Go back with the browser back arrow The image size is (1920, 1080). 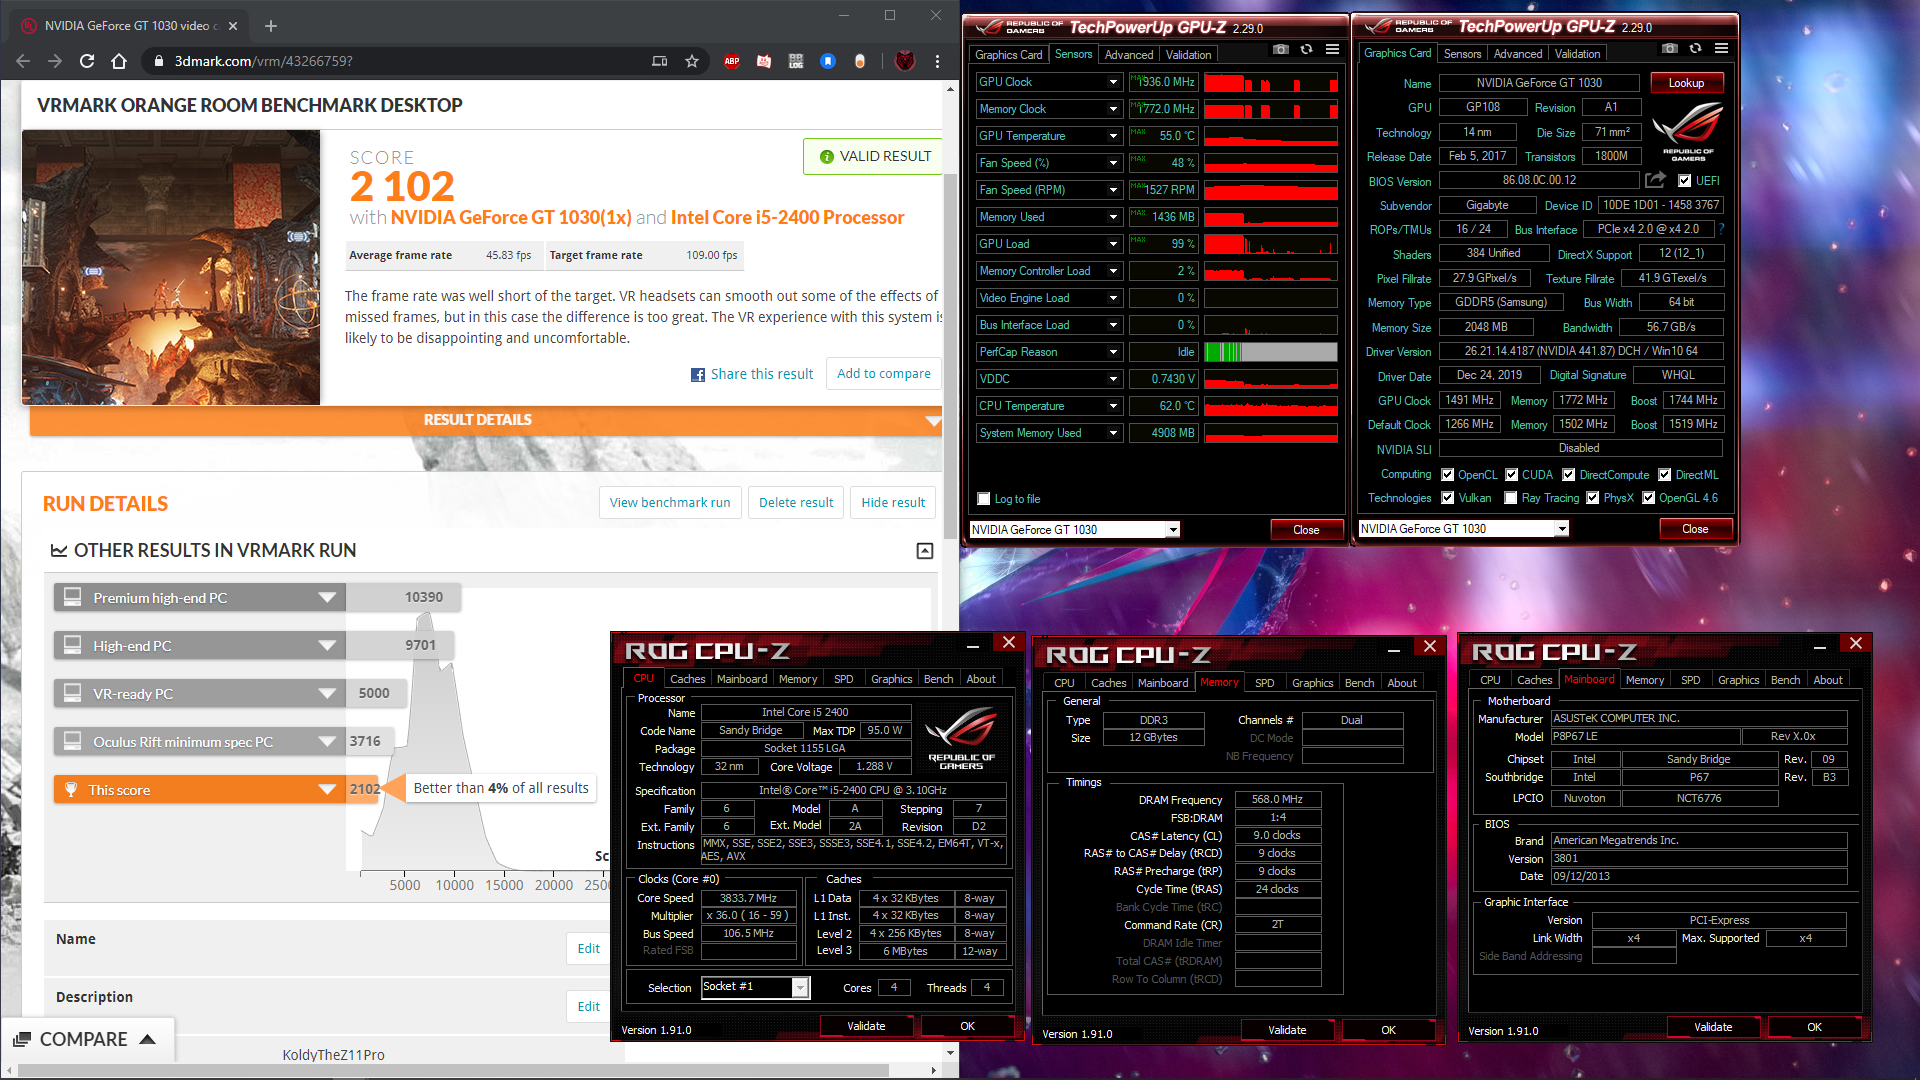[23, 61]
